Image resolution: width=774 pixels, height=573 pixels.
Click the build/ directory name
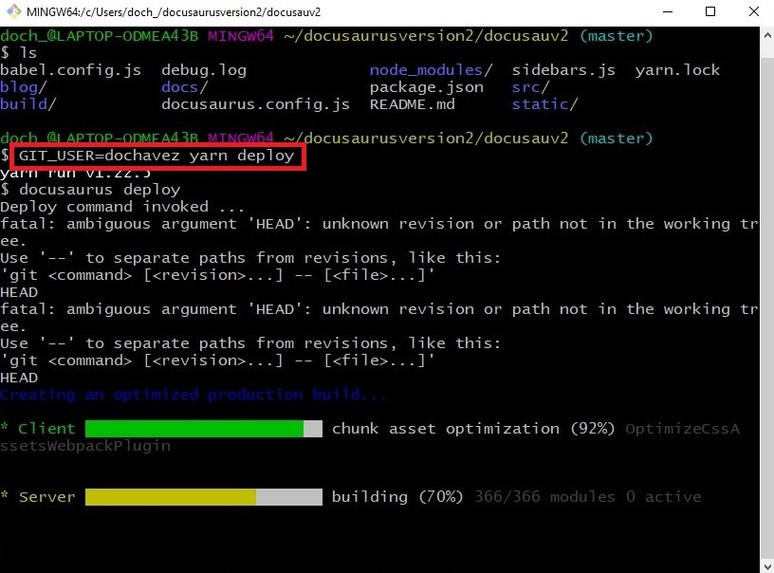28,105
